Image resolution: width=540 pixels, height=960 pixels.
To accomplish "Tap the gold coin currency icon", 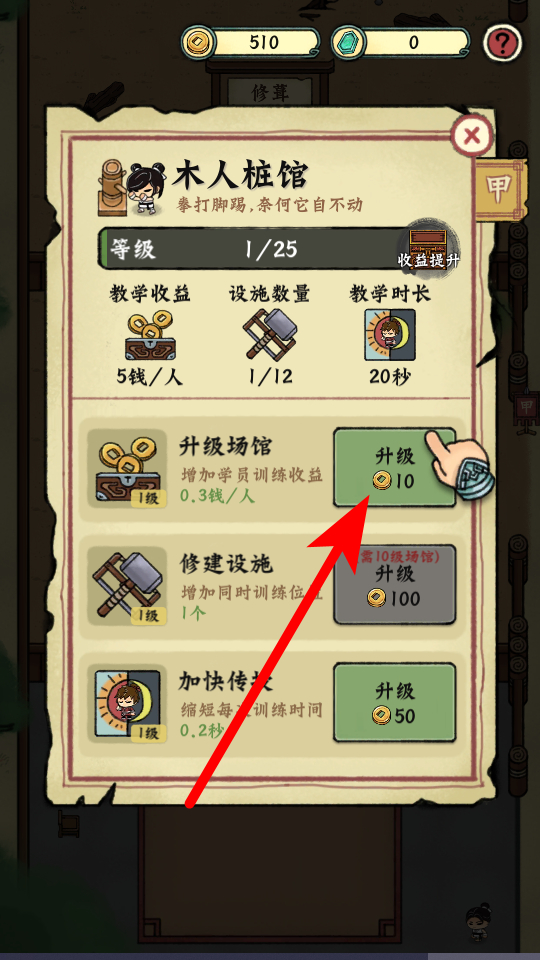I will point(198,43).
